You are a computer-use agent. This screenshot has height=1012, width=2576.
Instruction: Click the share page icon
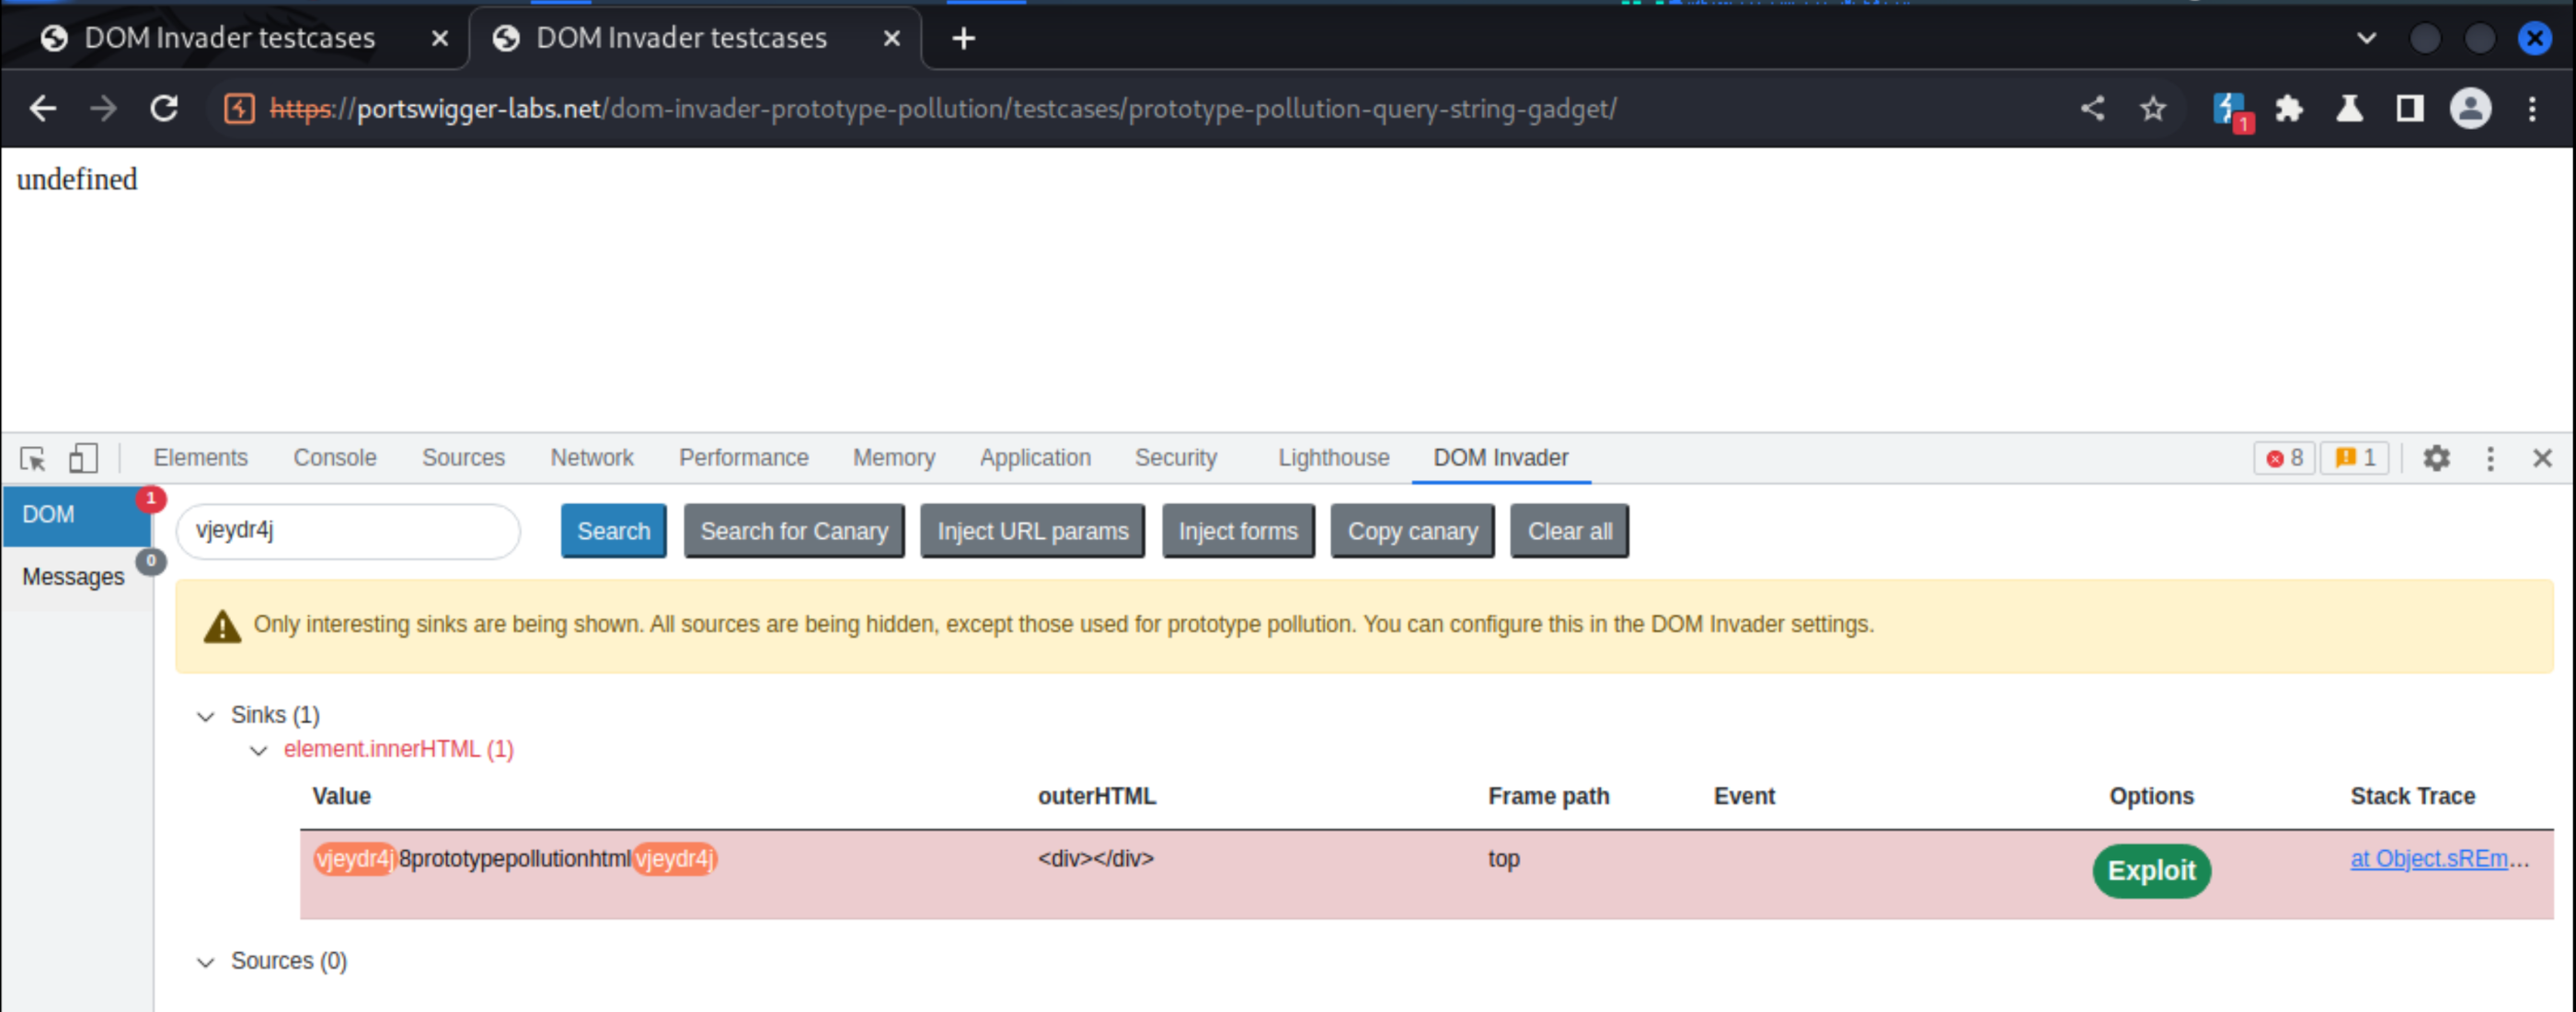[x=2092, y=108]
